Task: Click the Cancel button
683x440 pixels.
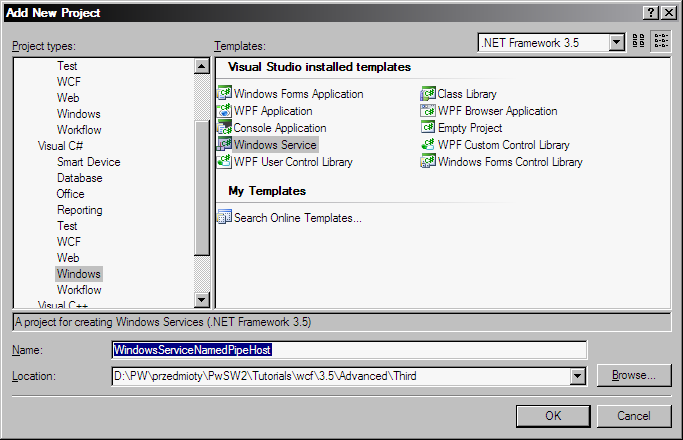Action: 634,416
